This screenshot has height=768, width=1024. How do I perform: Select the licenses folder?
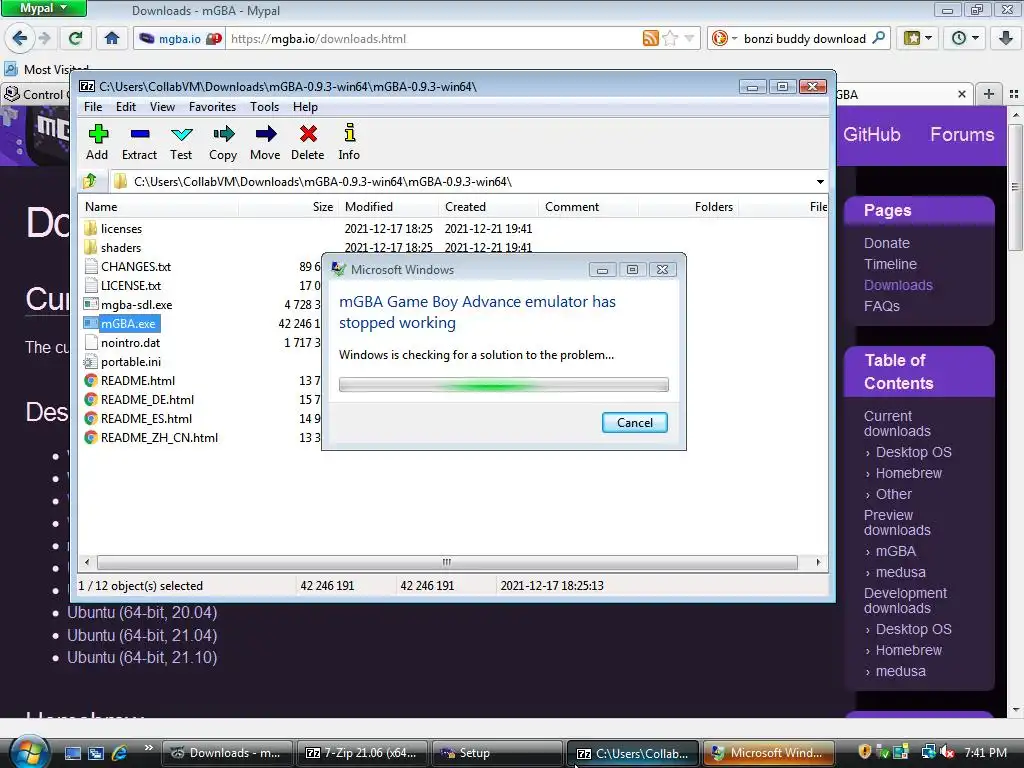point(121,229)
